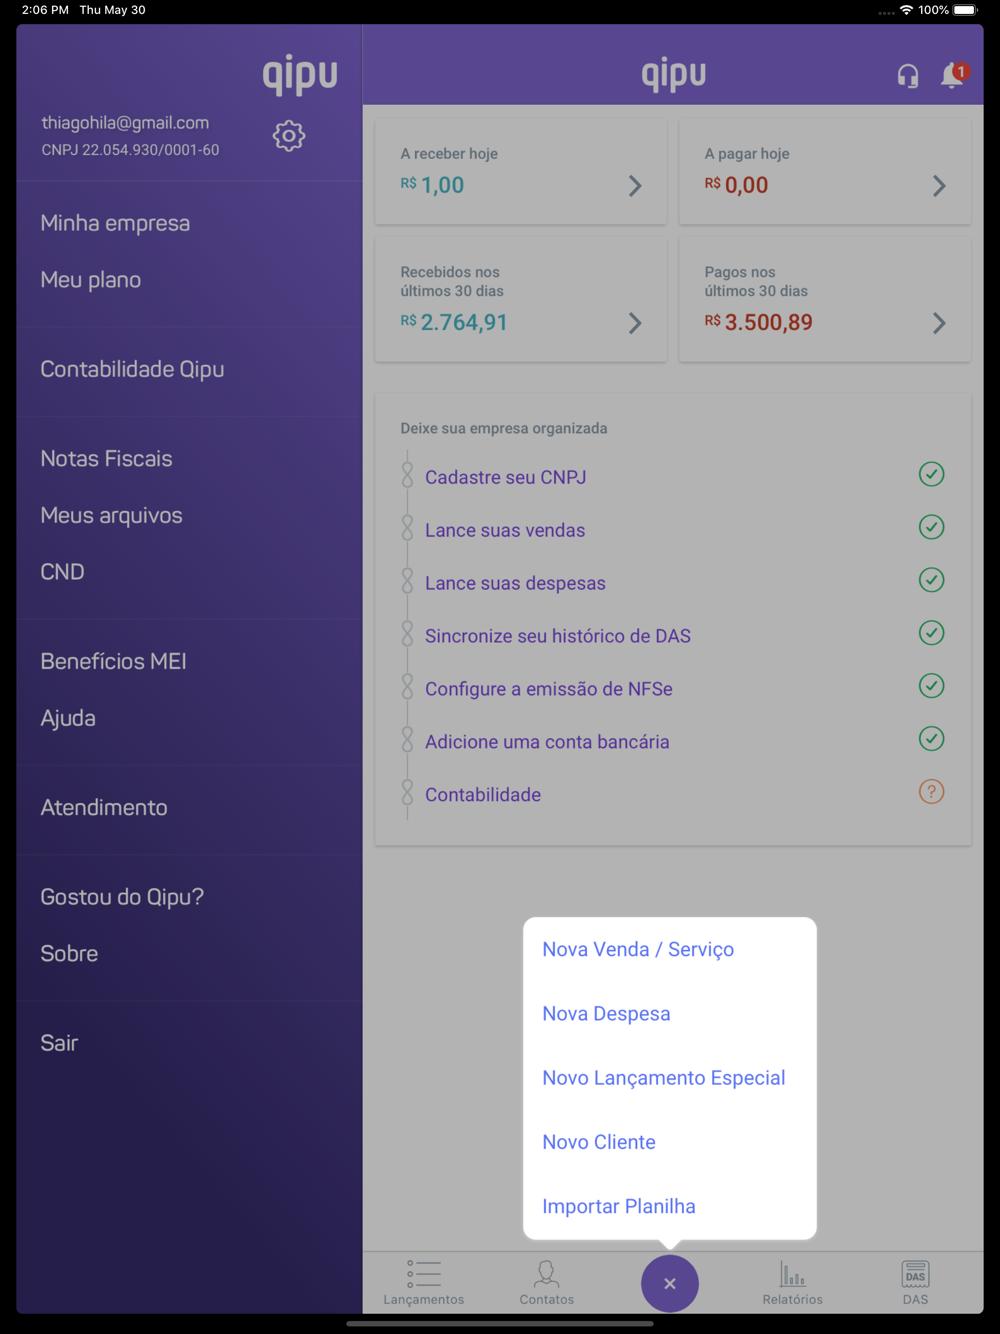This screenshot has height=1334, width=1000.
Task: Select Nova Venda / Serviço
Action: (x=638, y=949)
